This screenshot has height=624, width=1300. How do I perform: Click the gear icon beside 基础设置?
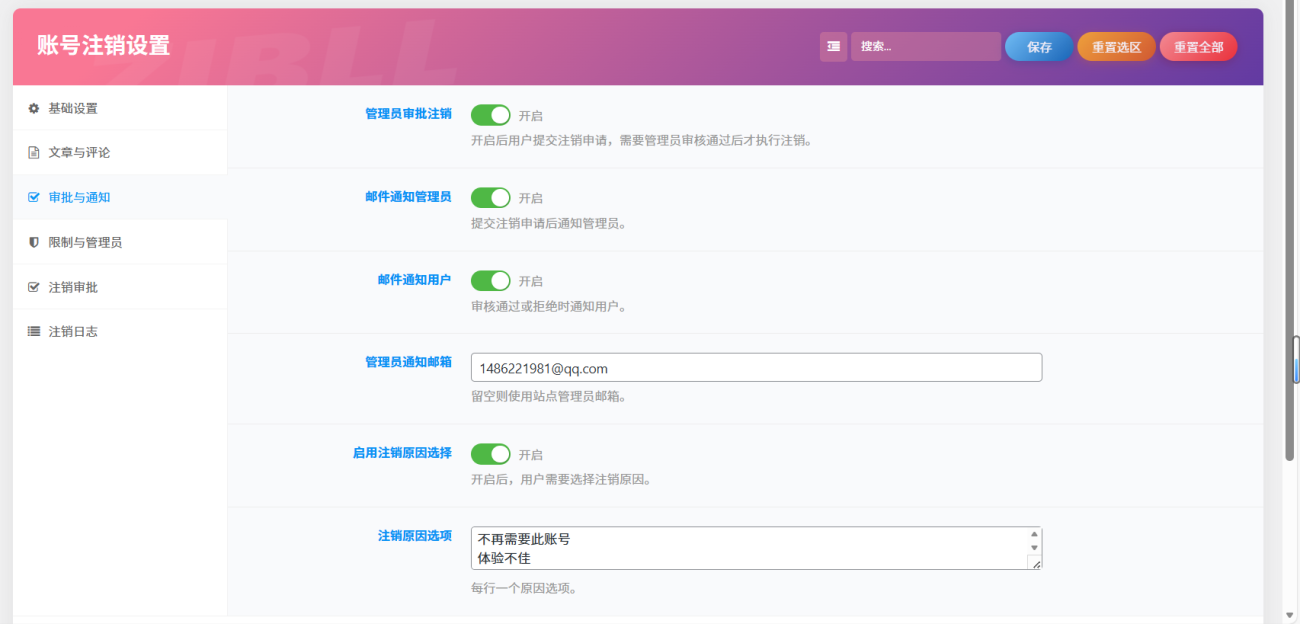(x=33, y=108)
